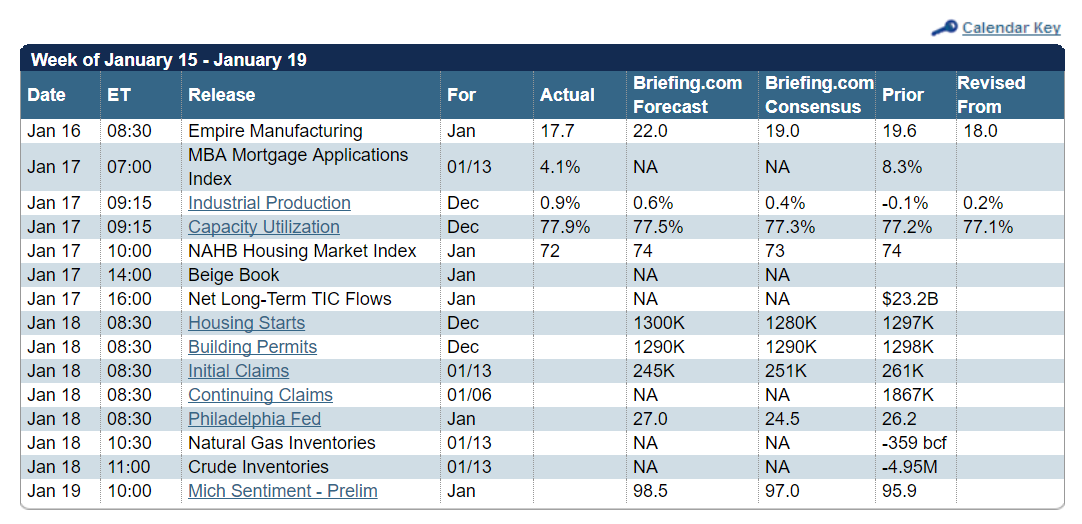Open the Calendar Key link
This screenshot has width=1082, height=524.
[x=1011, y=28]
